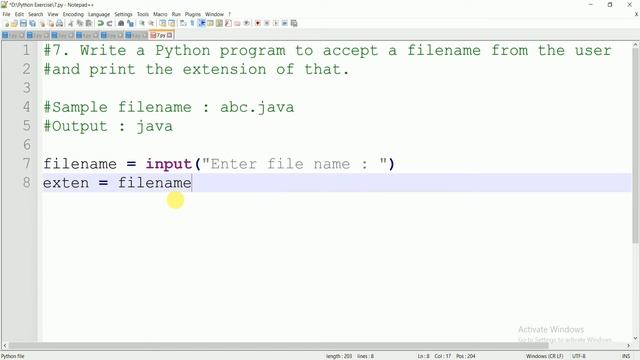The width and height of the screenshot is (640, 360).
Task: Open the Run menu
Action: [176, 14]
